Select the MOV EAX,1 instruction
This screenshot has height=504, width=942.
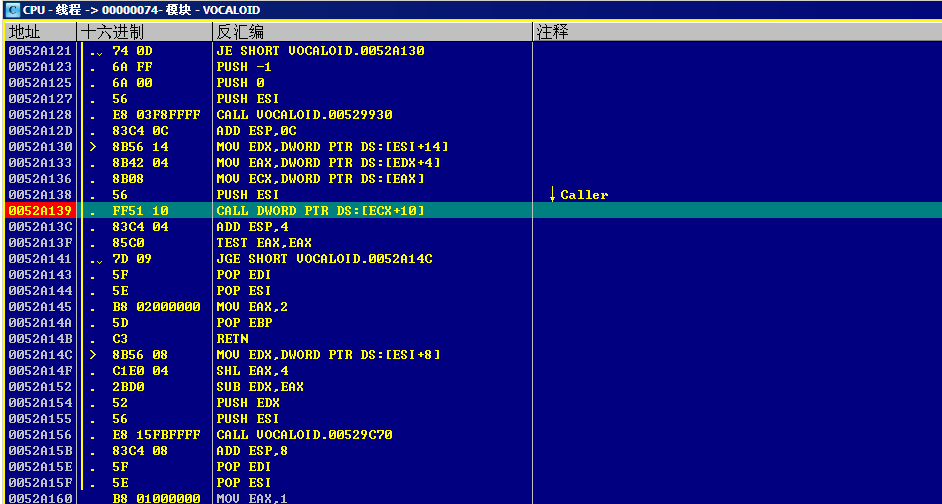coord(252,499)
